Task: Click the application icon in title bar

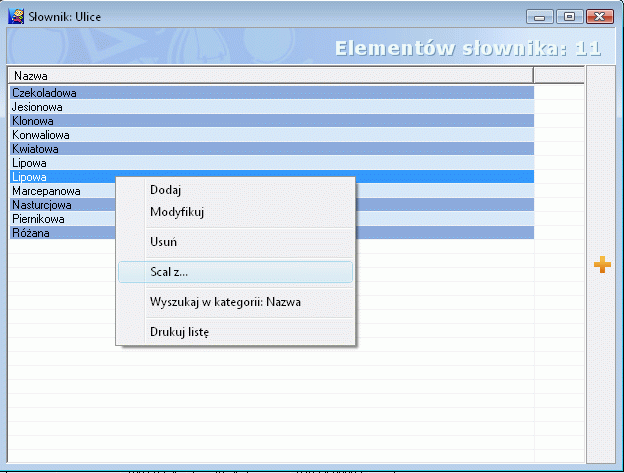Action: pos(16,16)
